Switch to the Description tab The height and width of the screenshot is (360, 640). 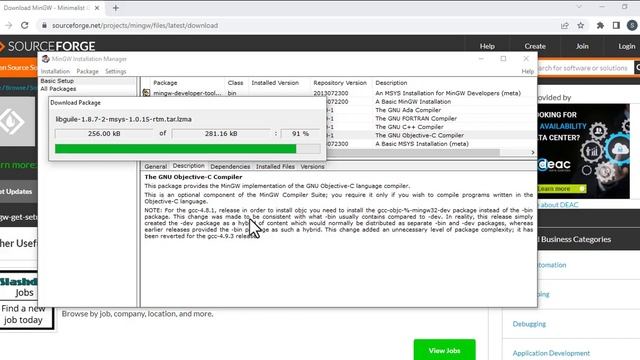click(x=189, y=166)
